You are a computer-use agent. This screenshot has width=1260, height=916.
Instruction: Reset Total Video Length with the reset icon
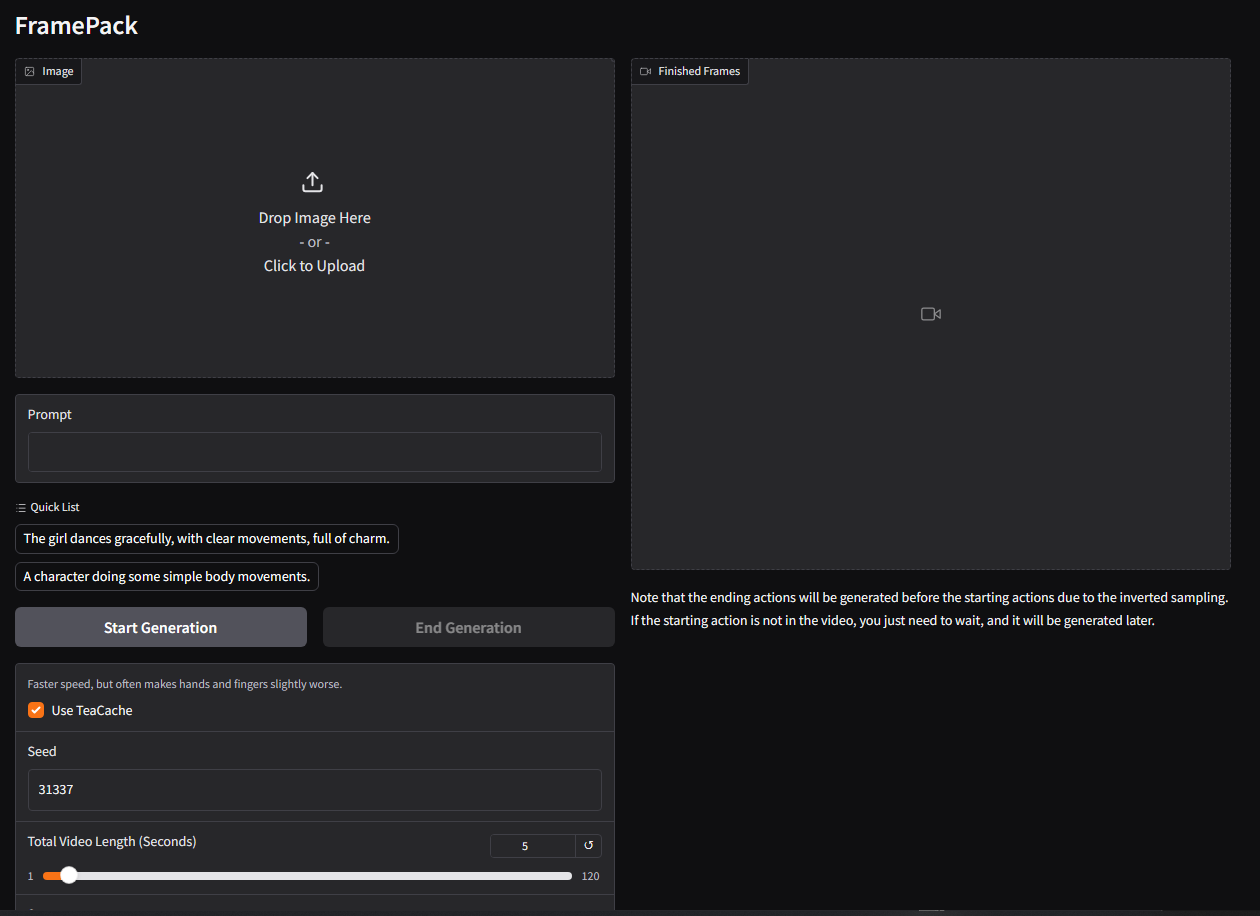589,846
